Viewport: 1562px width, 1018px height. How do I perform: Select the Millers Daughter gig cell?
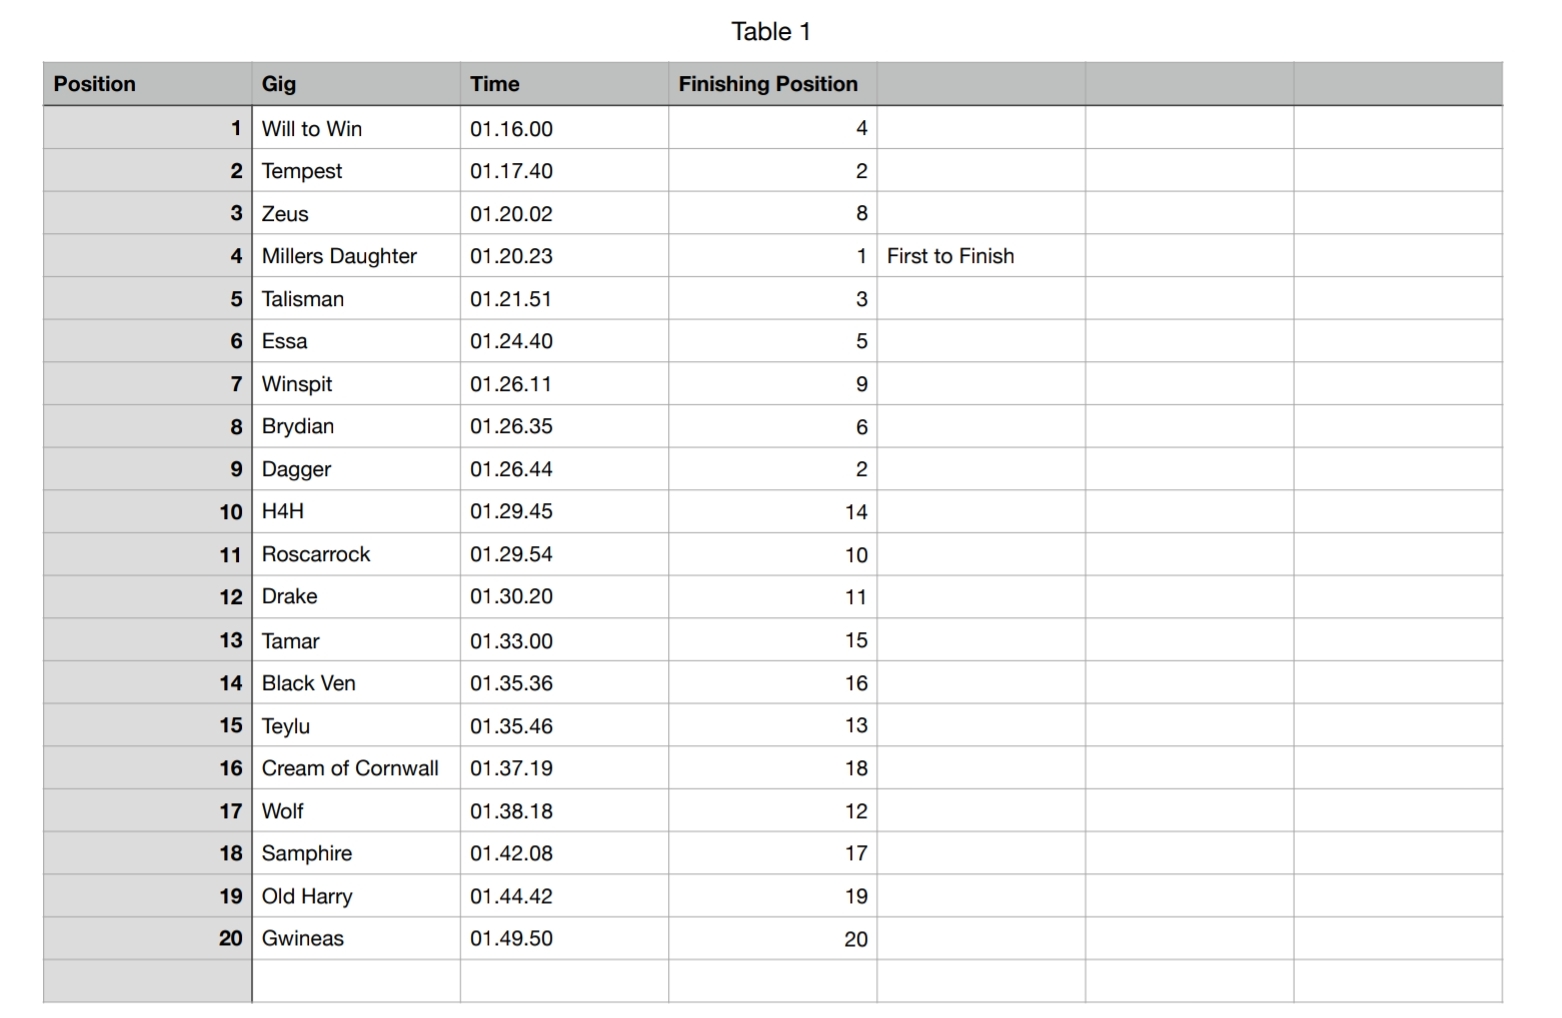click(356, 256)
